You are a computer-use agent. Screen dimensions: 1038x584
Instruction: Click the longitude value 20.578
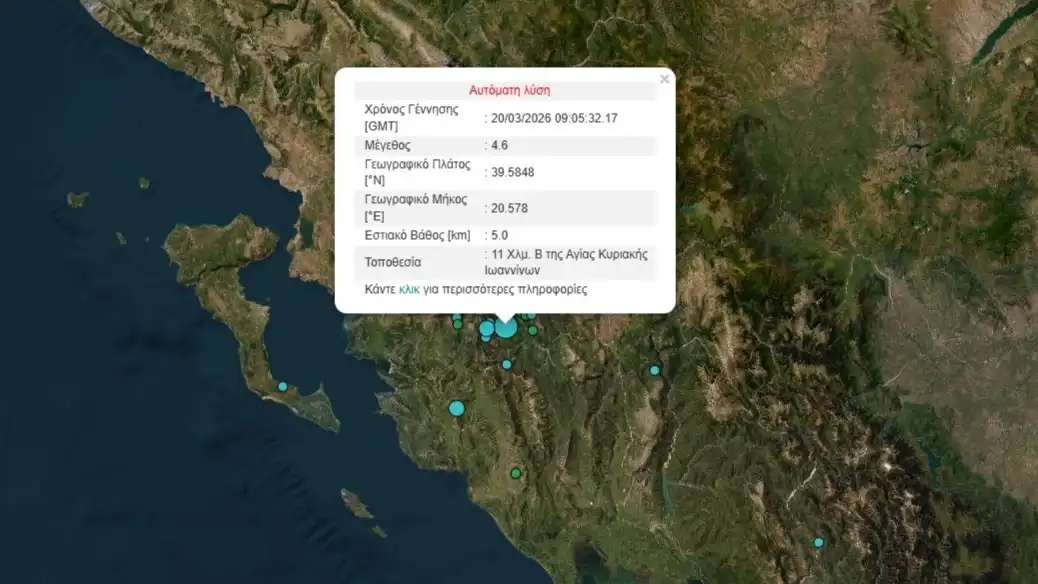[509, 208]
